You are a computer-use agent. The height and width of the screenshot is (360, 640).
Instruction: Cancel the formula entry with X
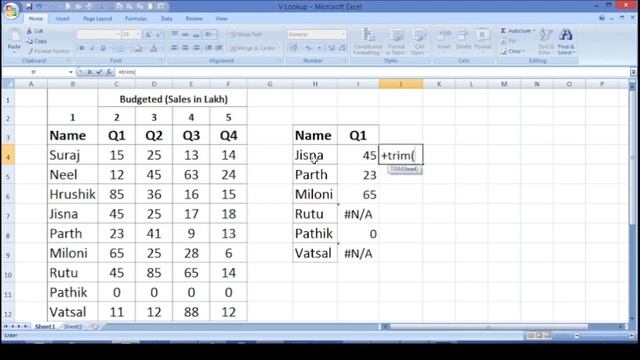pos(89,72)
